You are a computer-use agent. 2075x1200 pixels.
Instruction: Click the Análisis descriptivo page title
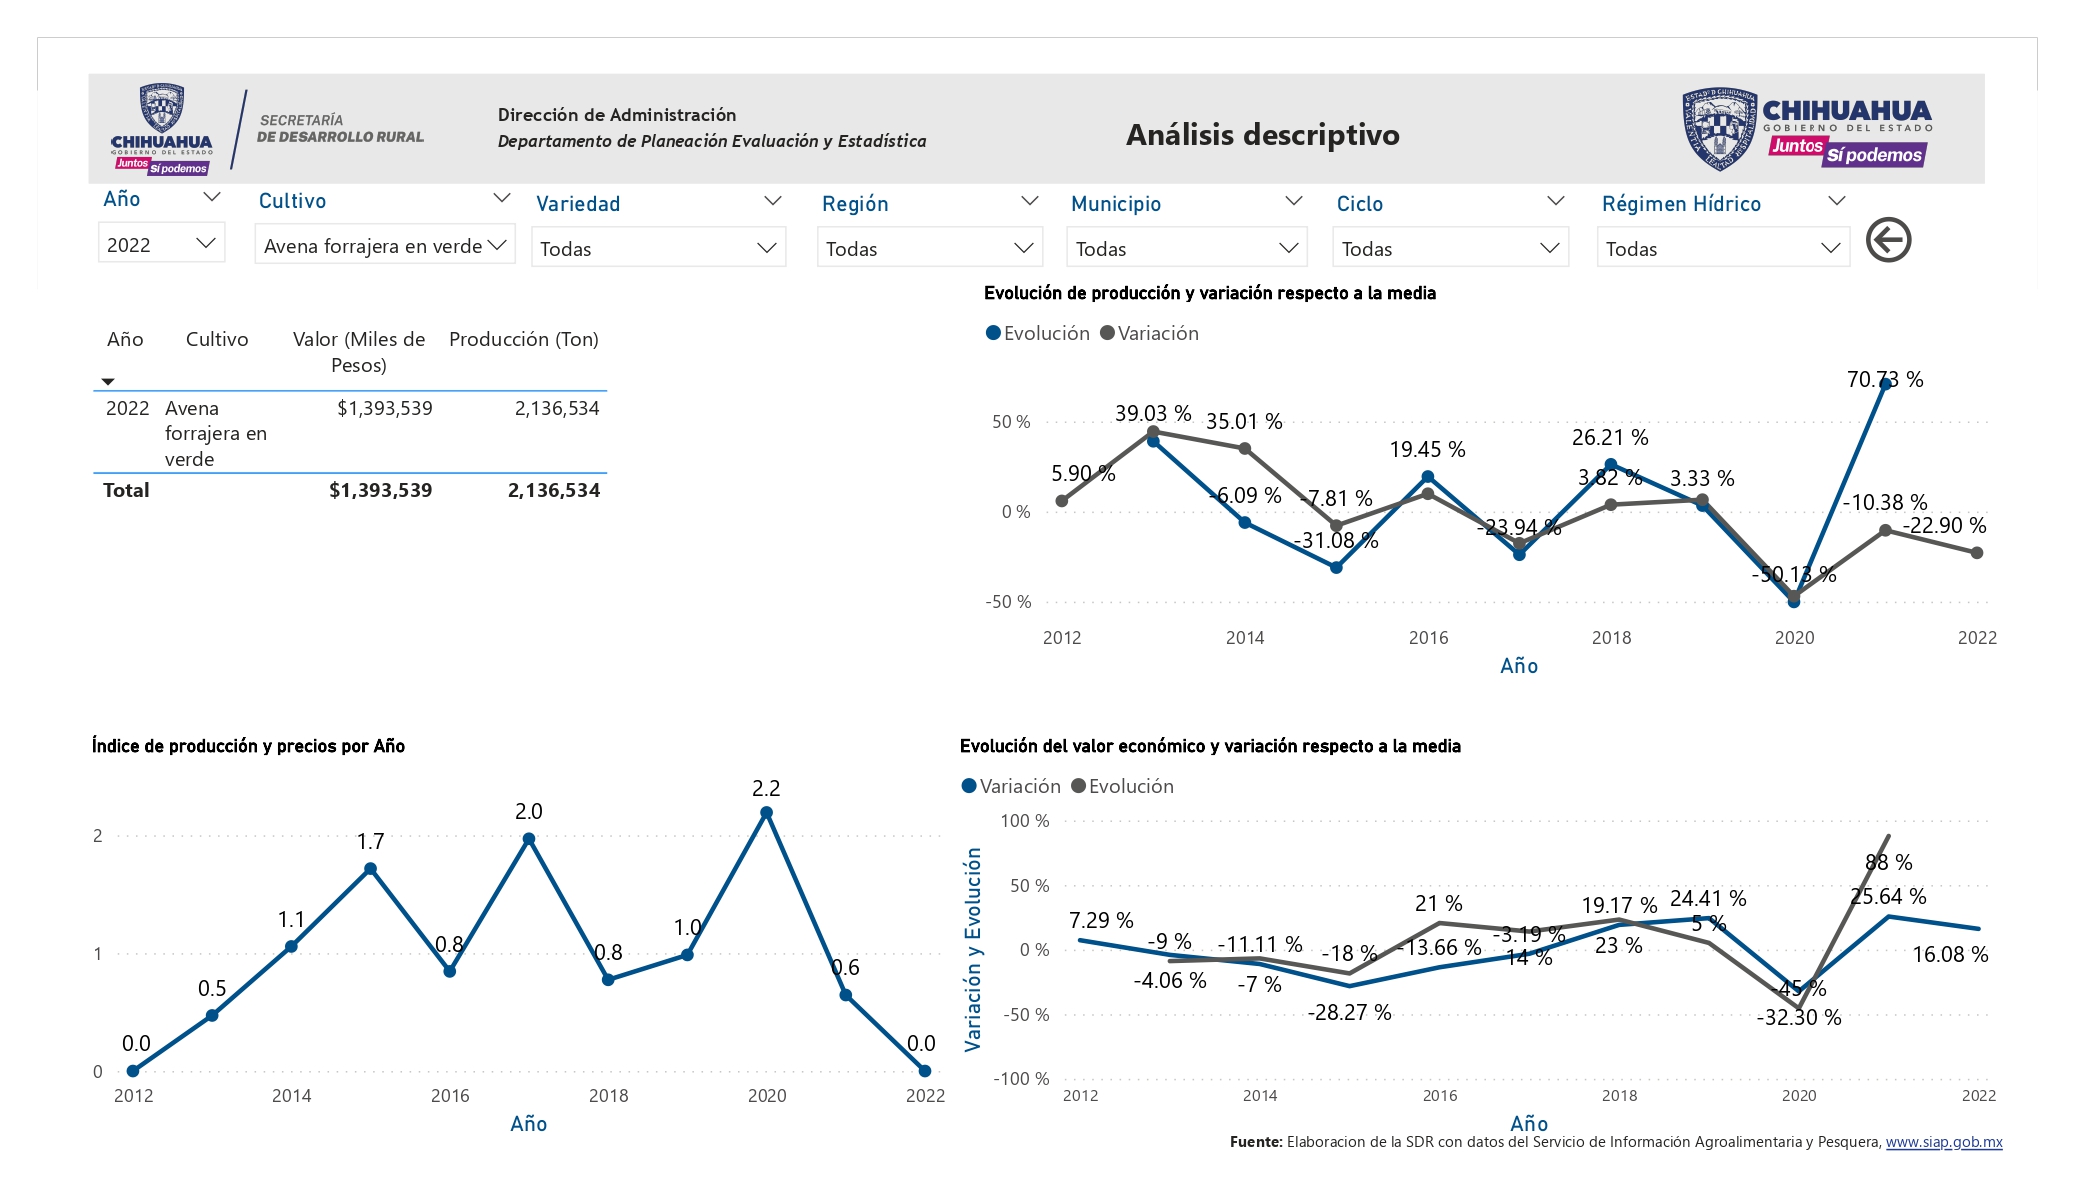[x=1263, y=134]
